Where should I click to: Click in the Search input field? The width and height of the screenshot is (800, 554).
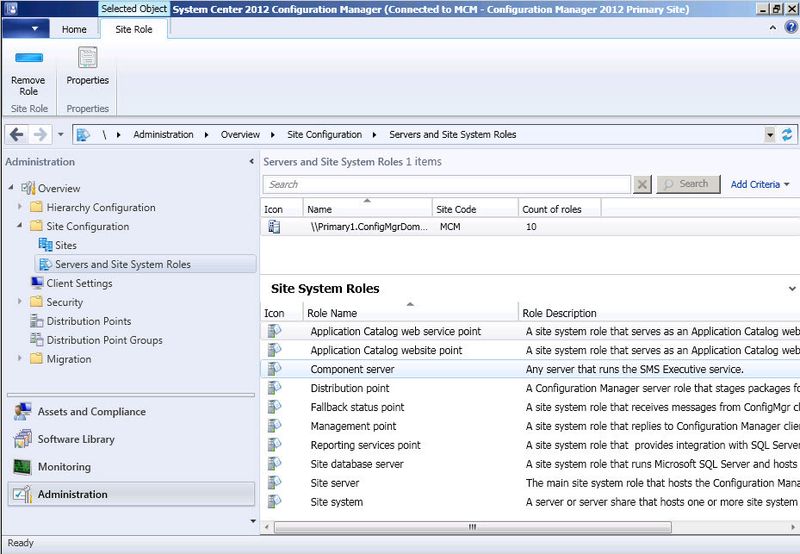coord(447,184)
